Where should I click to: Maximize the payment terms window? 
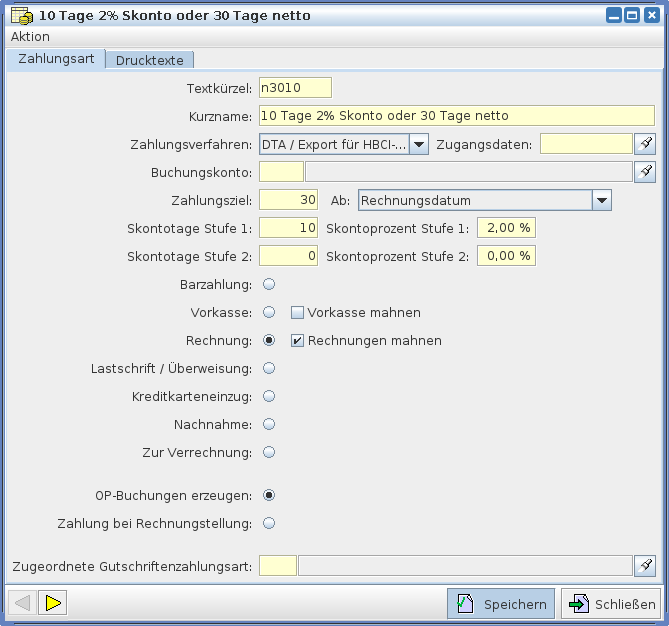tap(632, 15)
